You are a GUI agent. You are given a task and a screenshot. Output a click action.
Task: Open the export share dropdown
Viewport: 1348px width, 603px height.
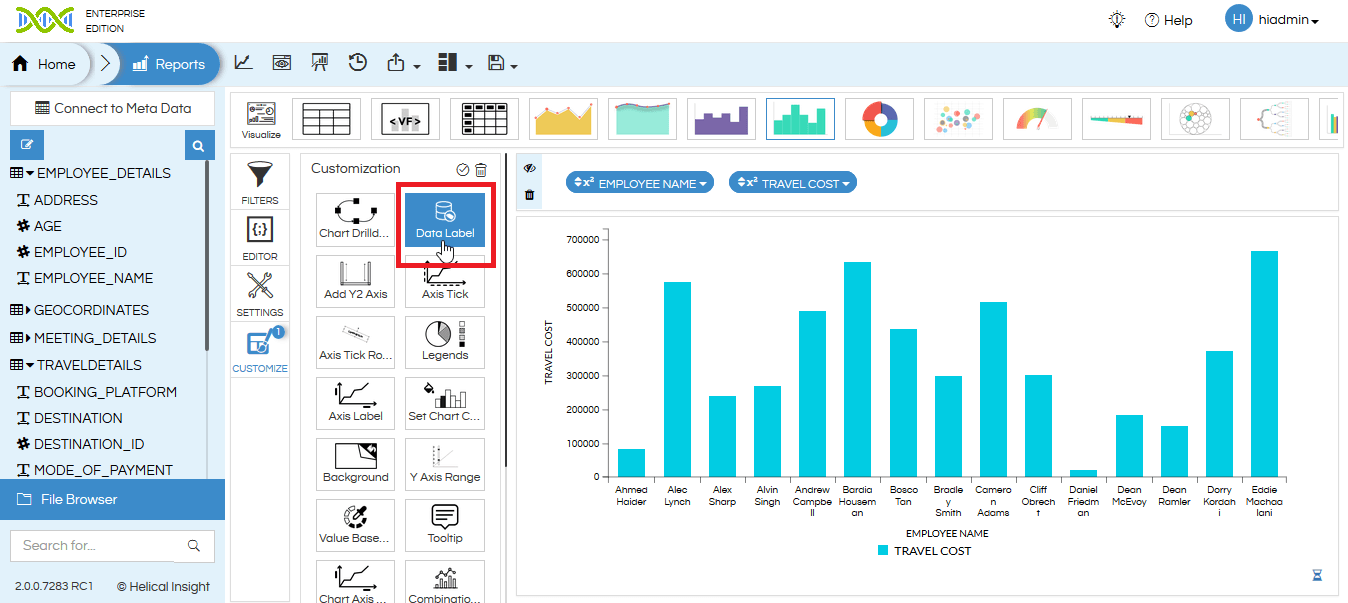403,64
